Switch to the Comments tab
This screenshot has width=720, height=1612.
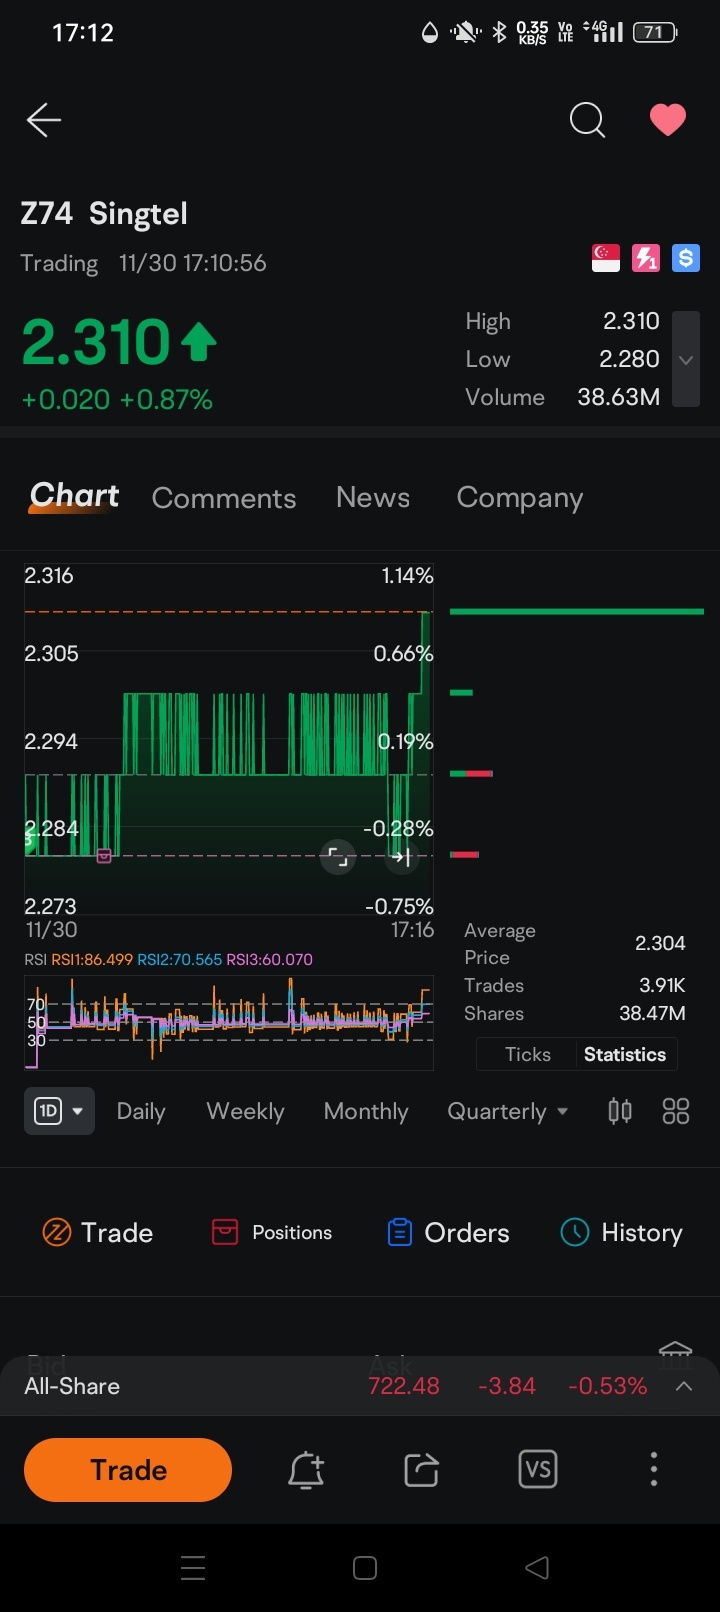[224, 498]
